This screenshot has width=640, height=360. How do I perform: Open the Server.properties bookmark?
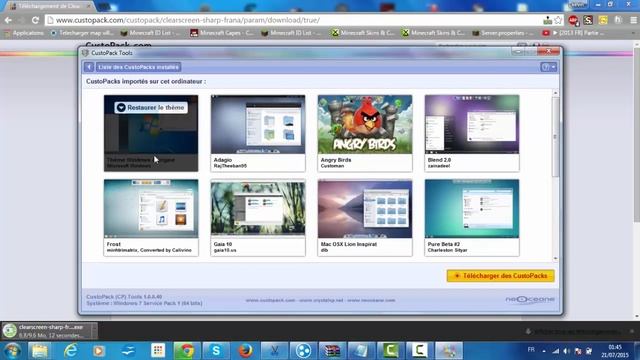click(502, 33)
